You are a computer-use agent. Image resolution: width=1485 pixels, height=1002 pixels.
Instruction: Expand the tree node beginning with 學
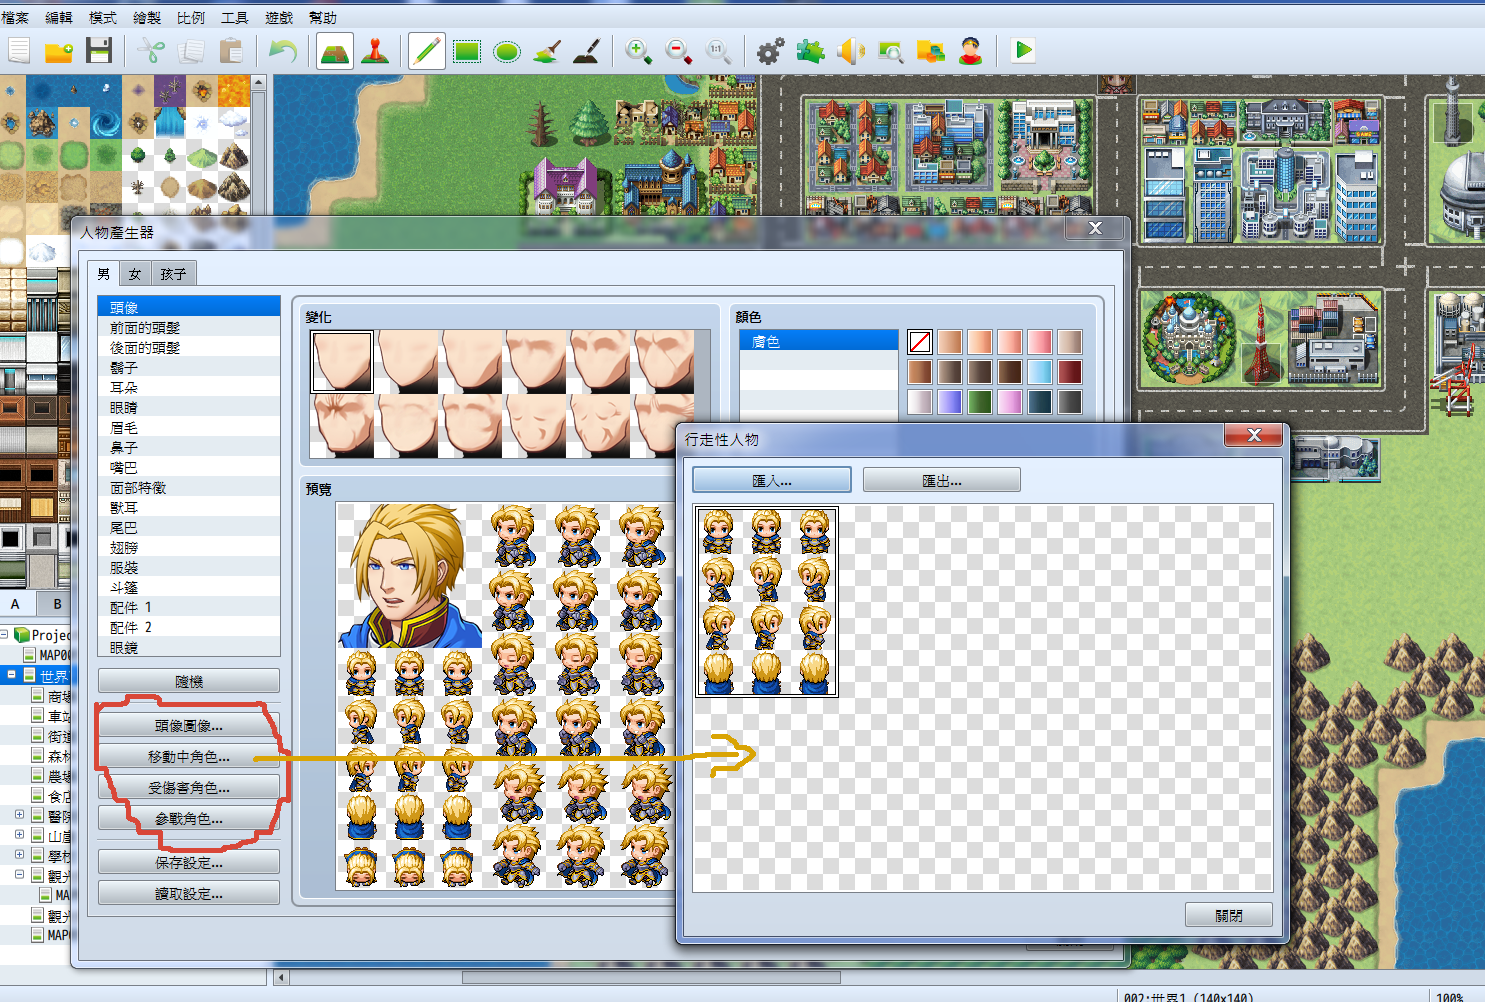(x=19, y=855)
